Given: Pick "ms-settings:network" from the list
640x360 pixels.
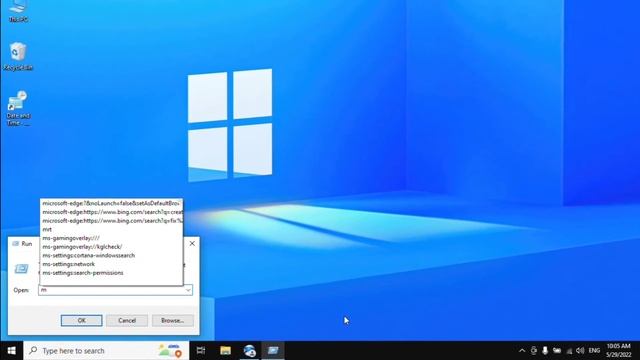Looking at the screenshot, I should tap(111, 264).
